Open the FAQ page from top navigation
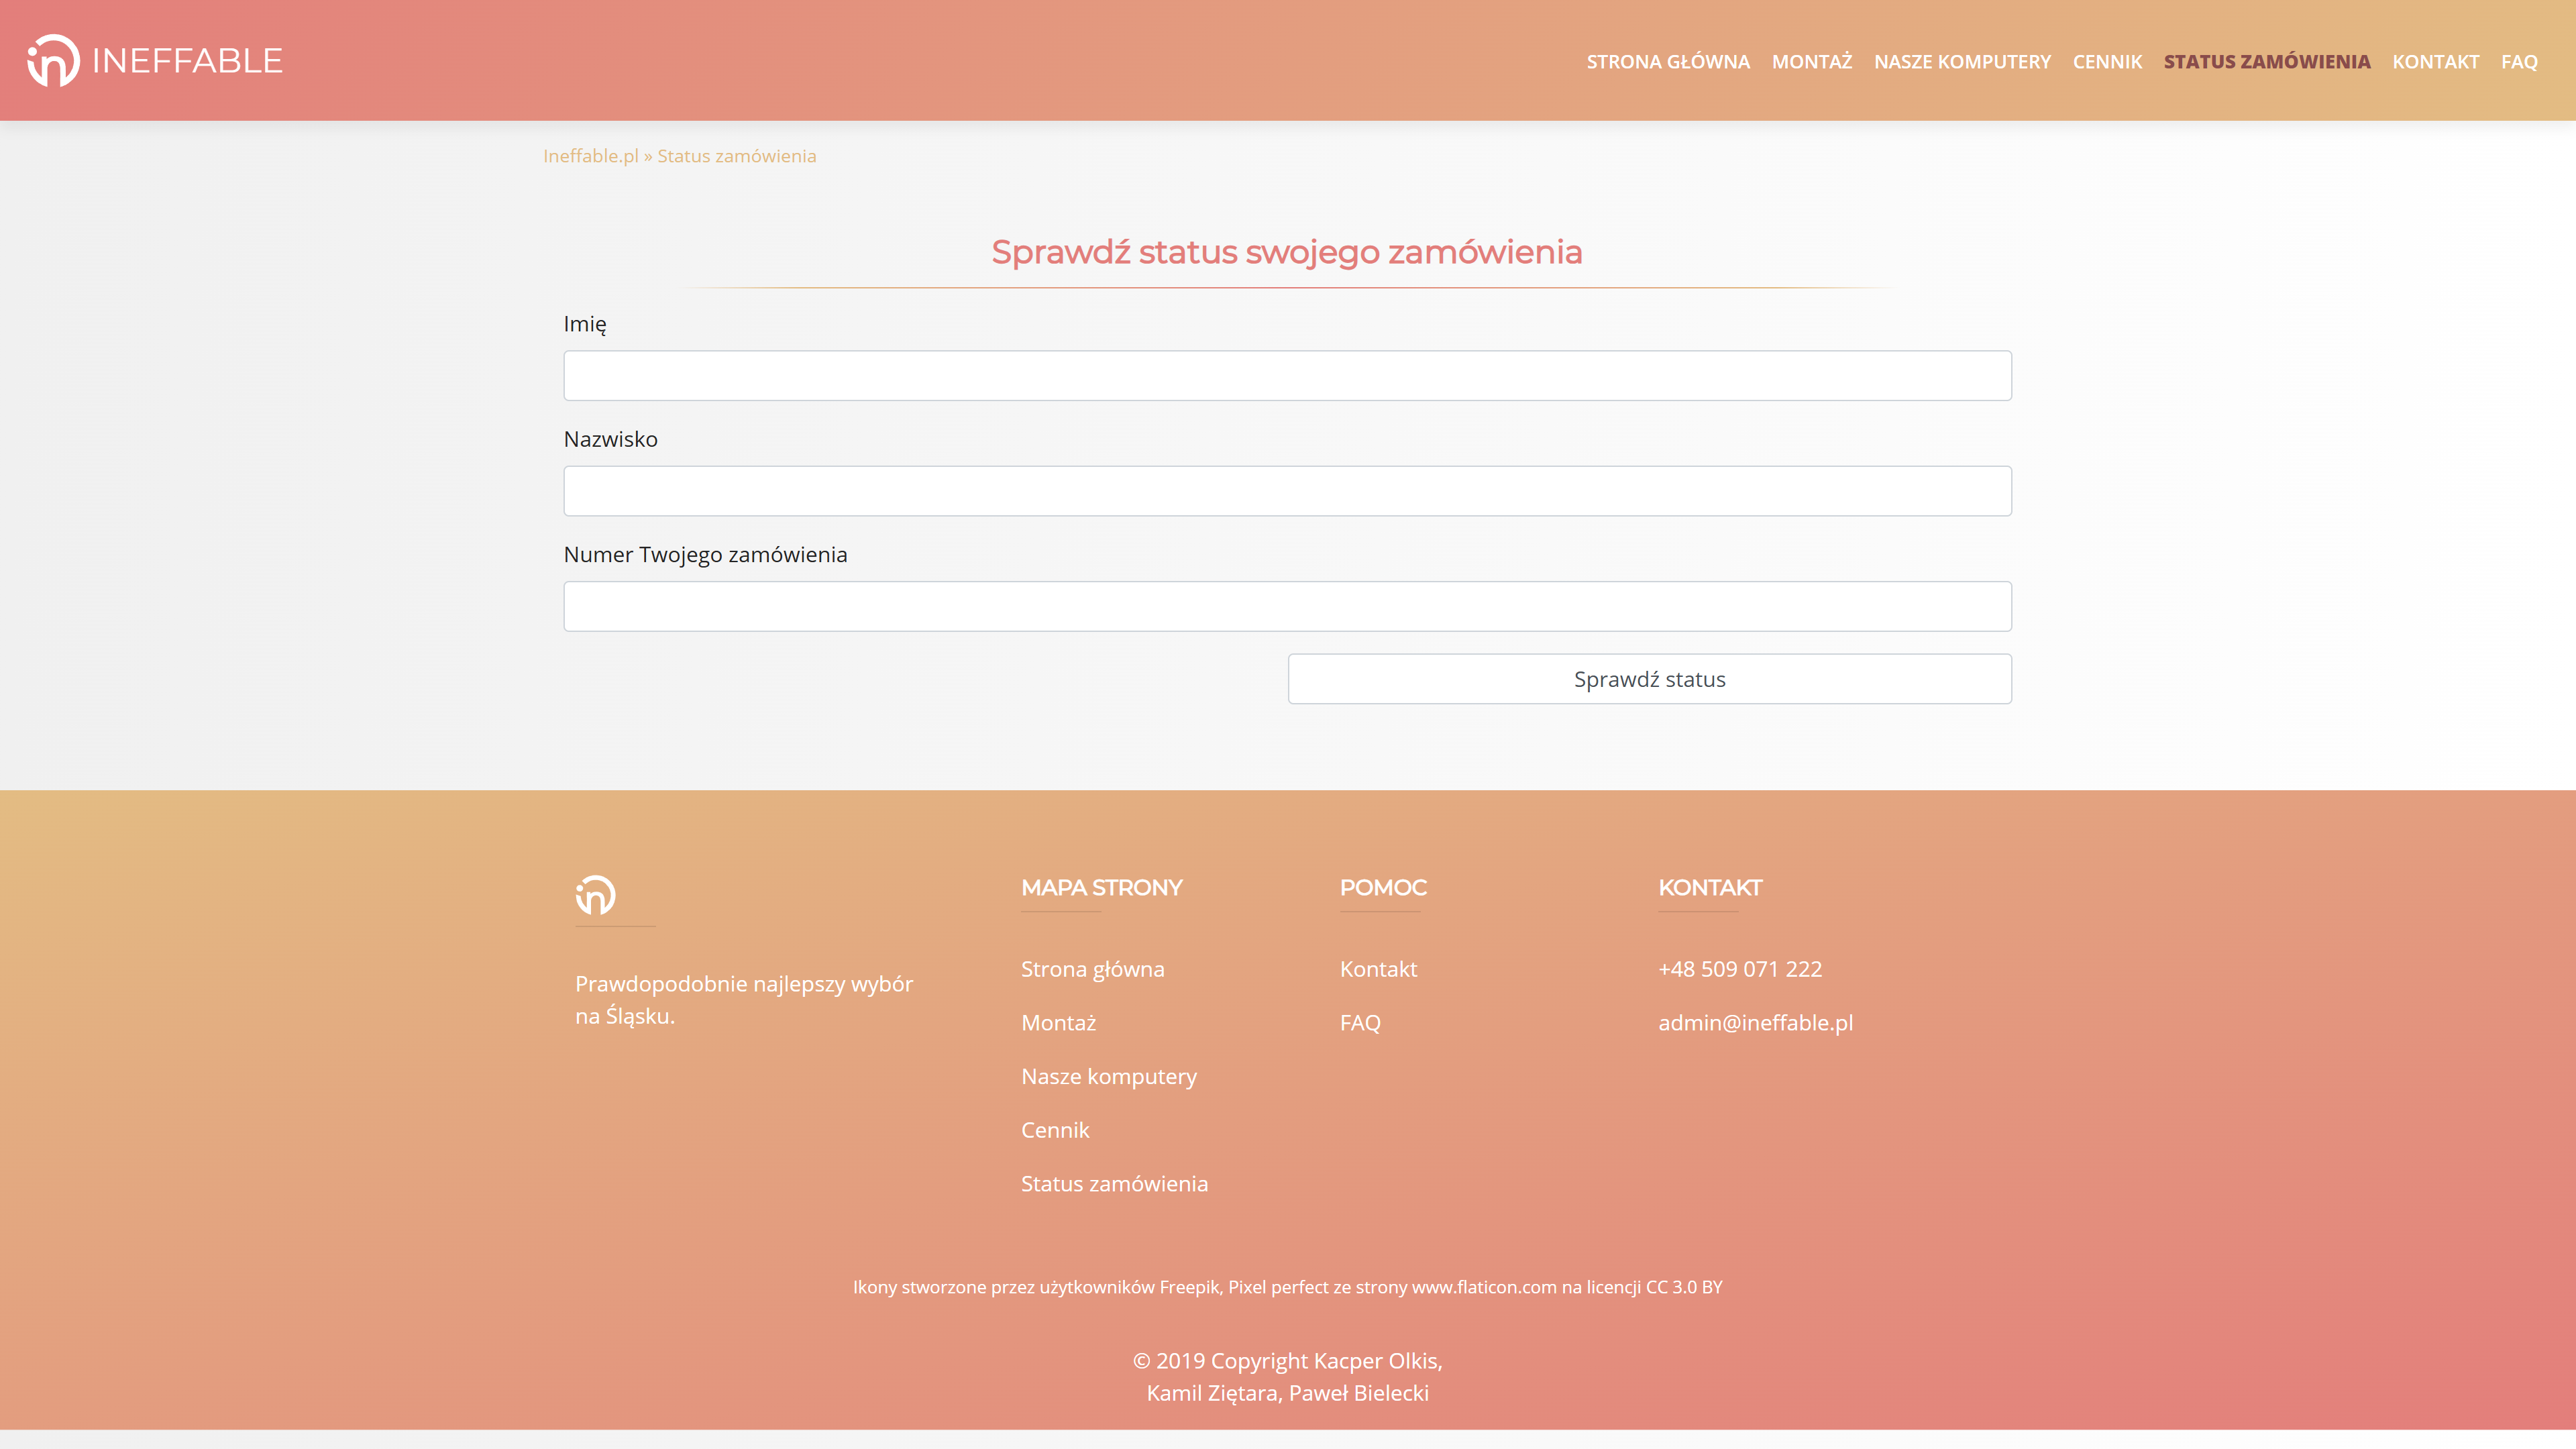Image resolution: width=2576 pixels, height=1449 pixels. pyautogui.click(x=2518, y=61)
